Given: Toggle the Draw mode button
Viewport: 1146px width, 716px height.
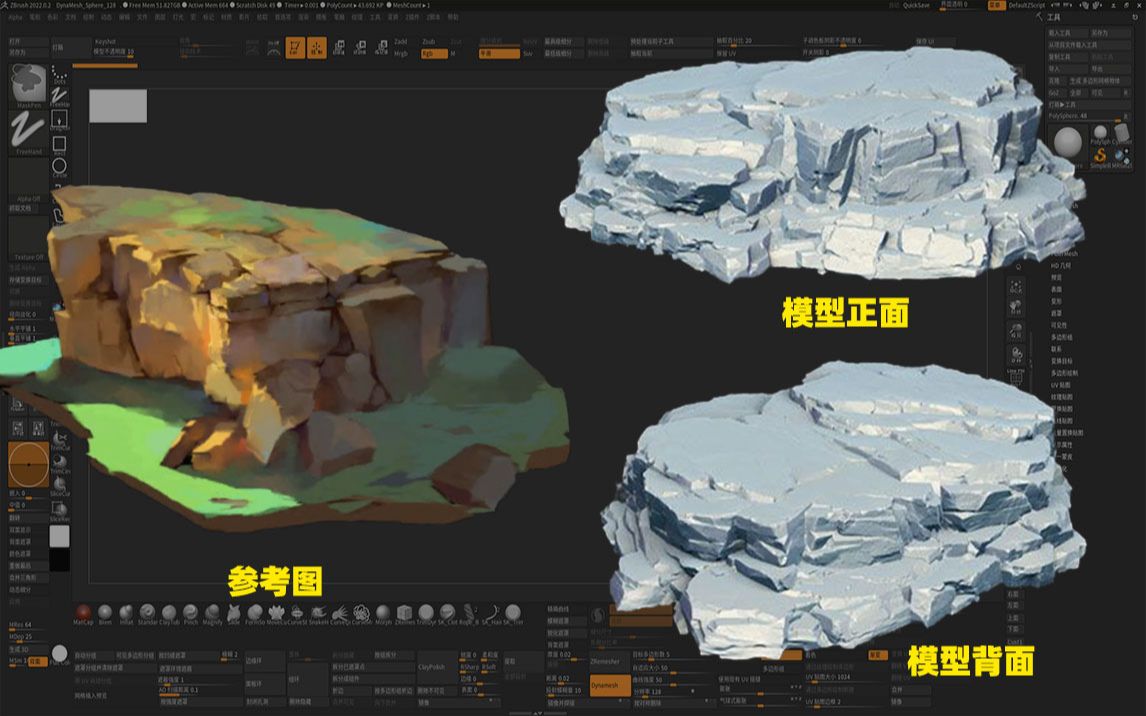Looking at the screenshot, I should pyautogui.click(x=317, y=47).
